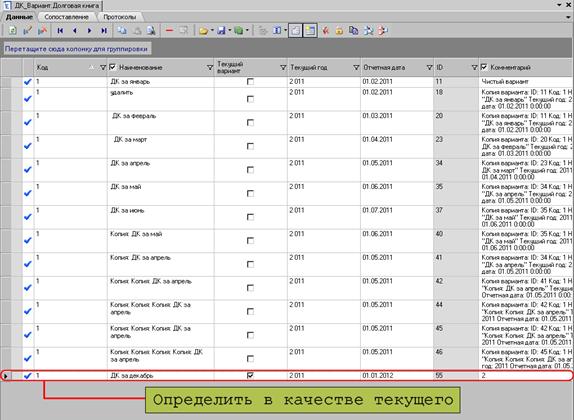Viewport: 574px width, 420px height.
Task: Click the red minus delete record icon
Action: (x=169, y=31)
